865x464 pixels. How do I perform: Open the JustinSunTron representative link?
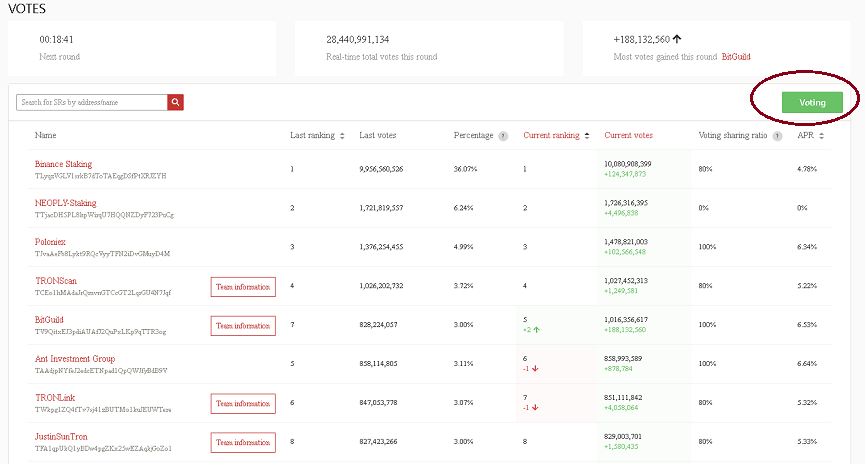pyautogui.click(x=61, y=436)
